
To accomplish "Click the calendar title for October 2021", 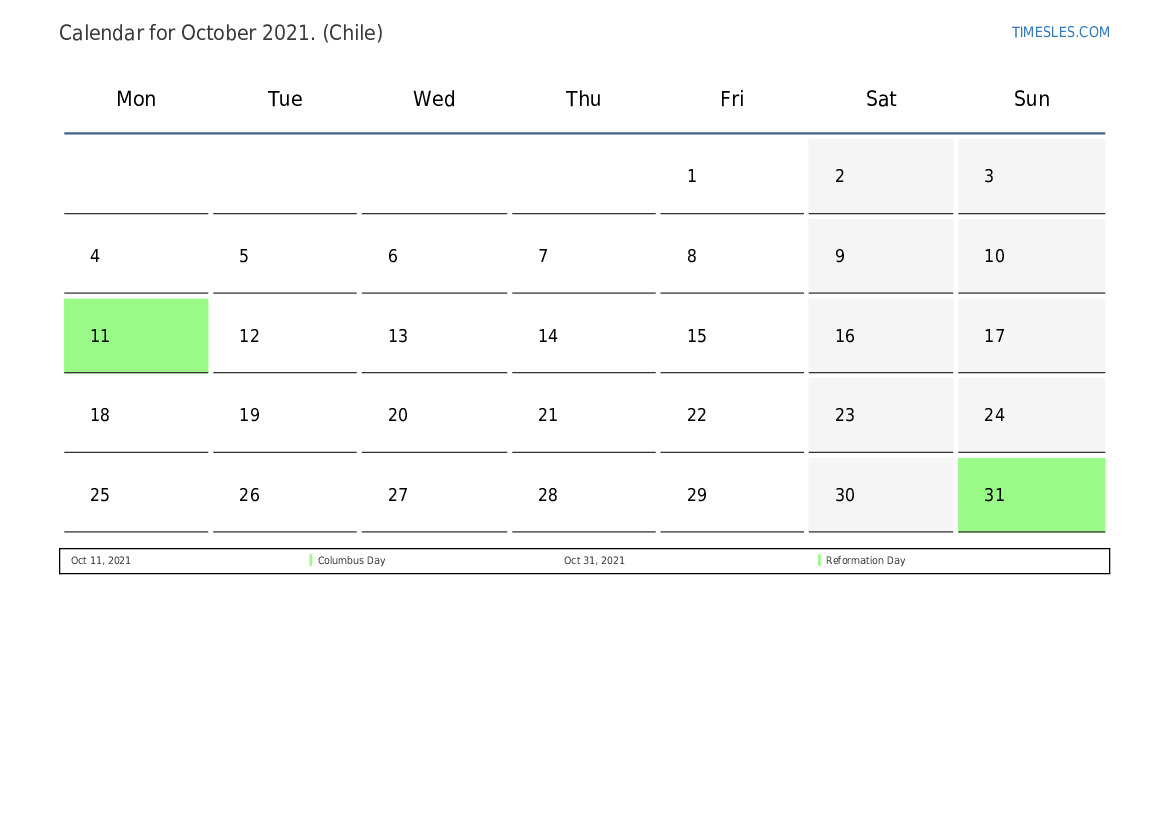I will 221,33.
